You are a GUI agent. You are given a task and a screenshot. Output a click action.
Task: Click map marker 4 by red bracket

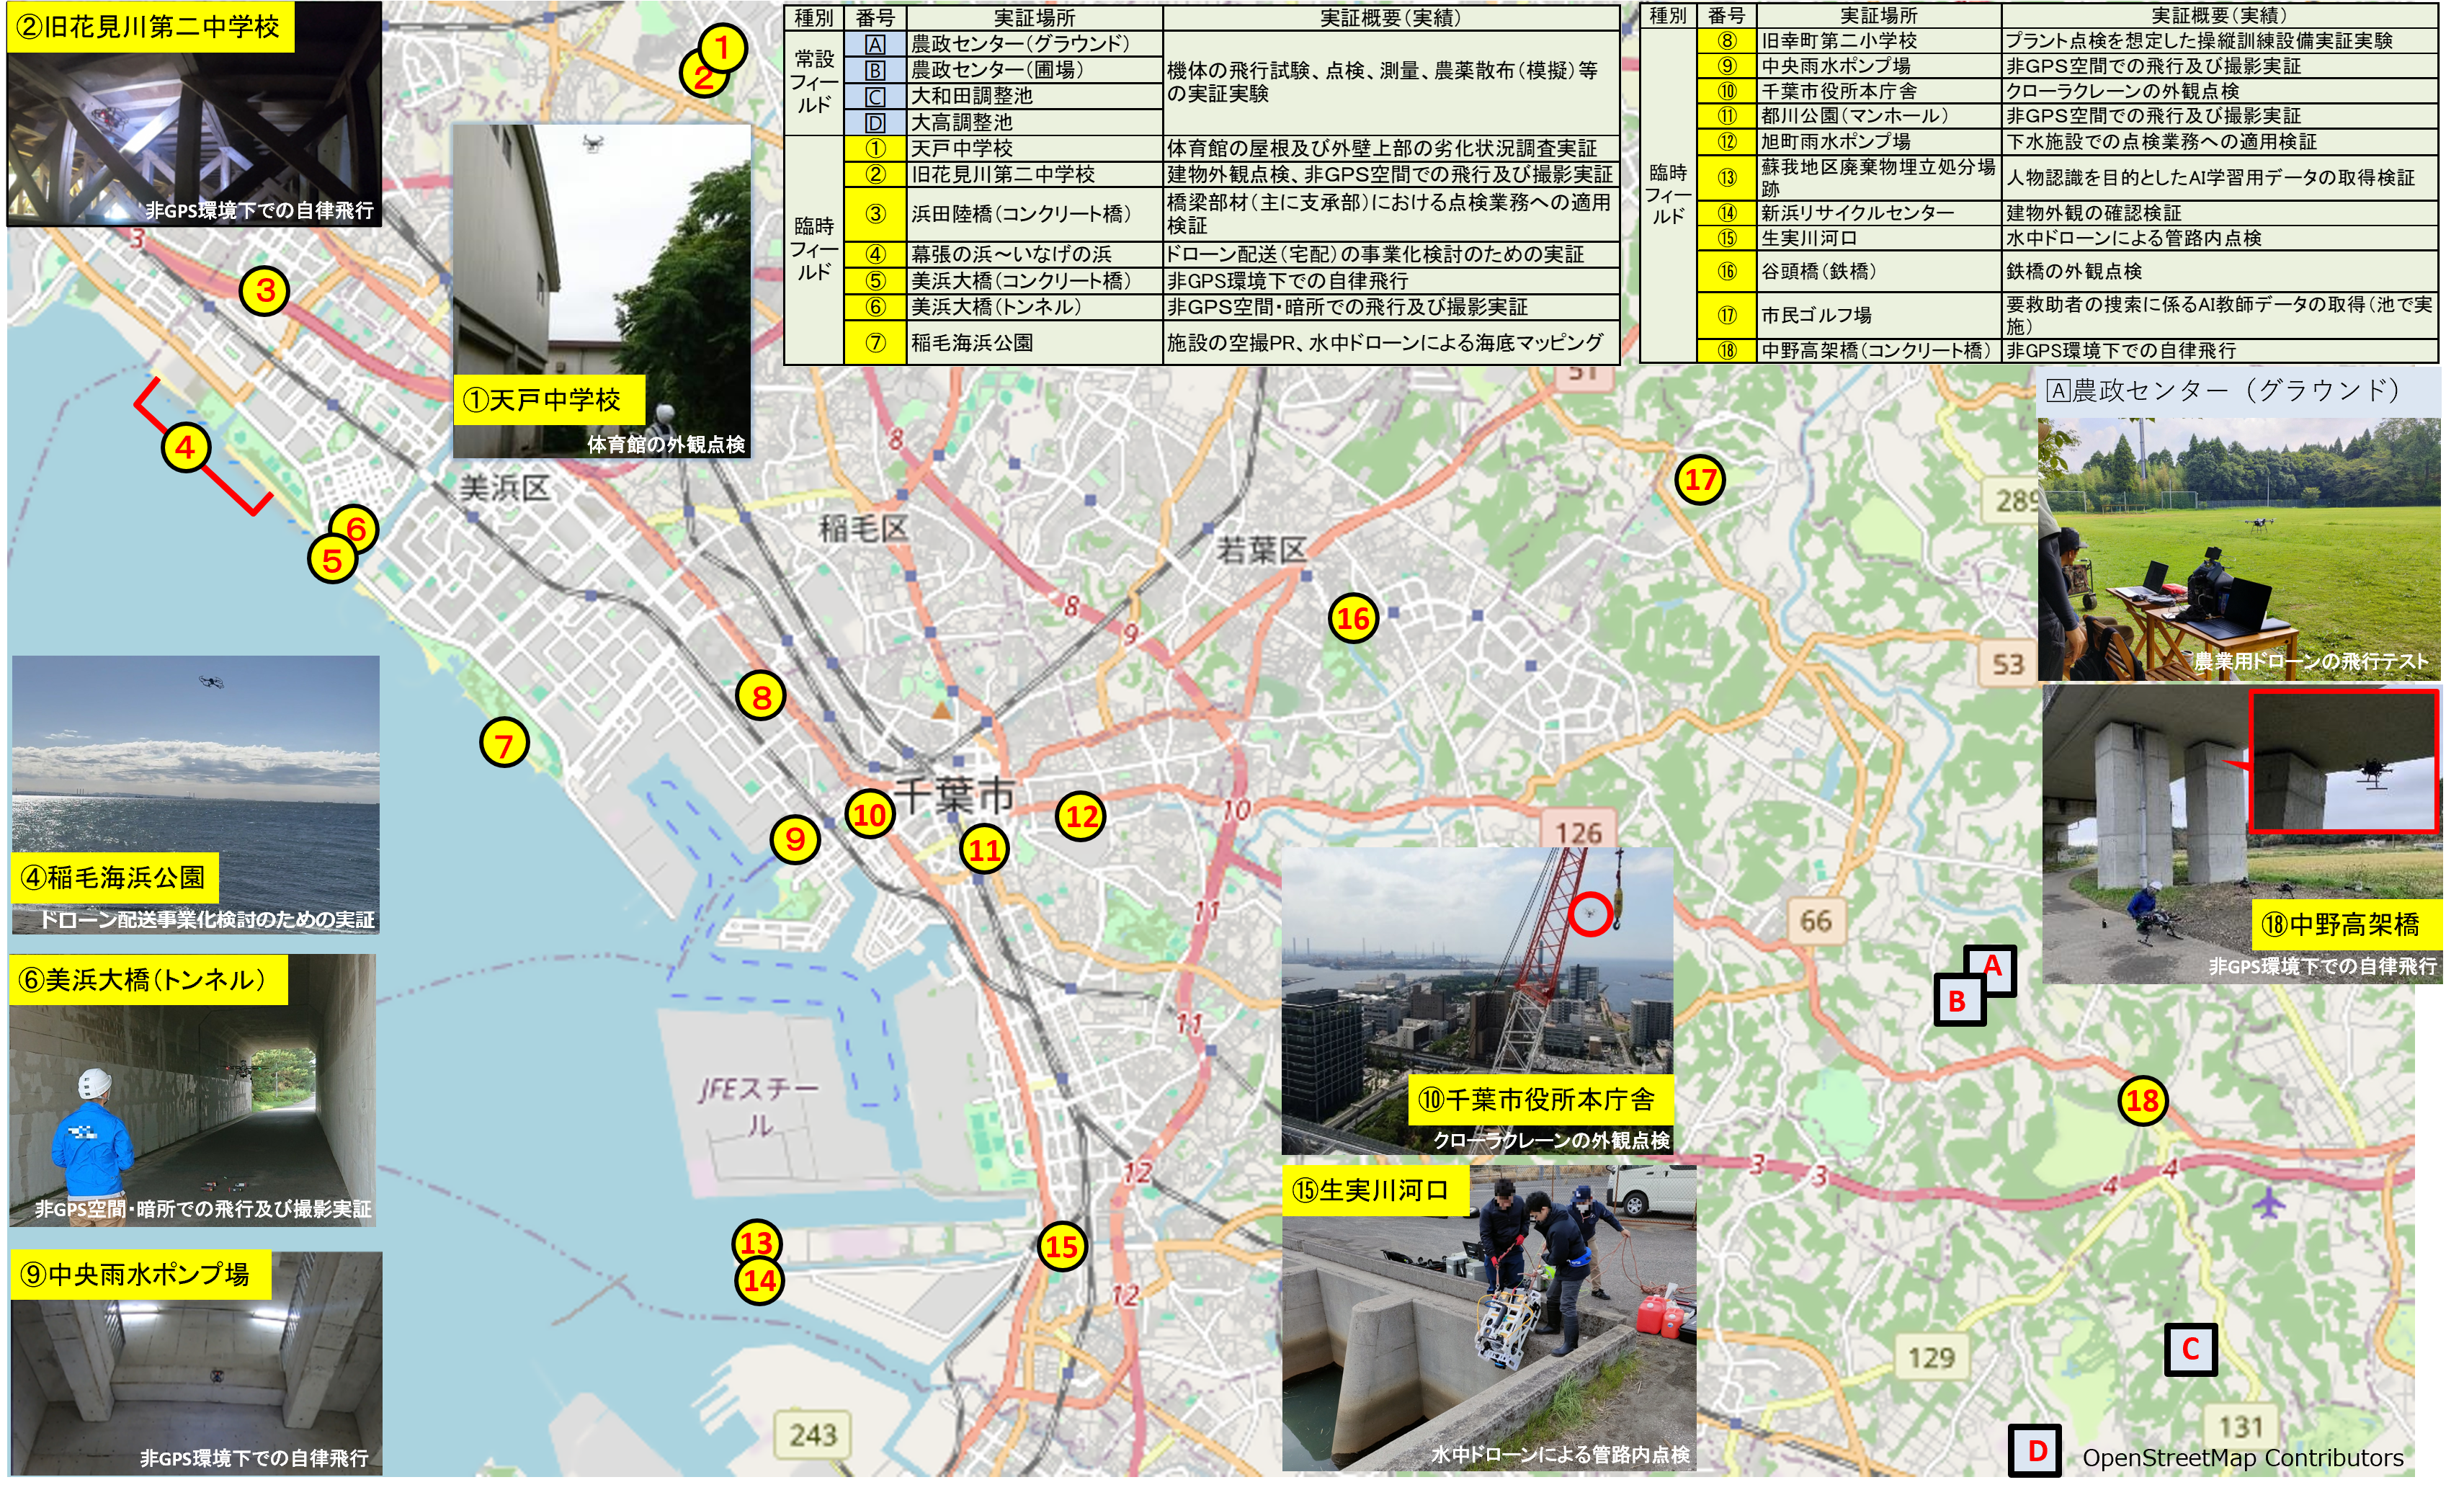(186, 447)
